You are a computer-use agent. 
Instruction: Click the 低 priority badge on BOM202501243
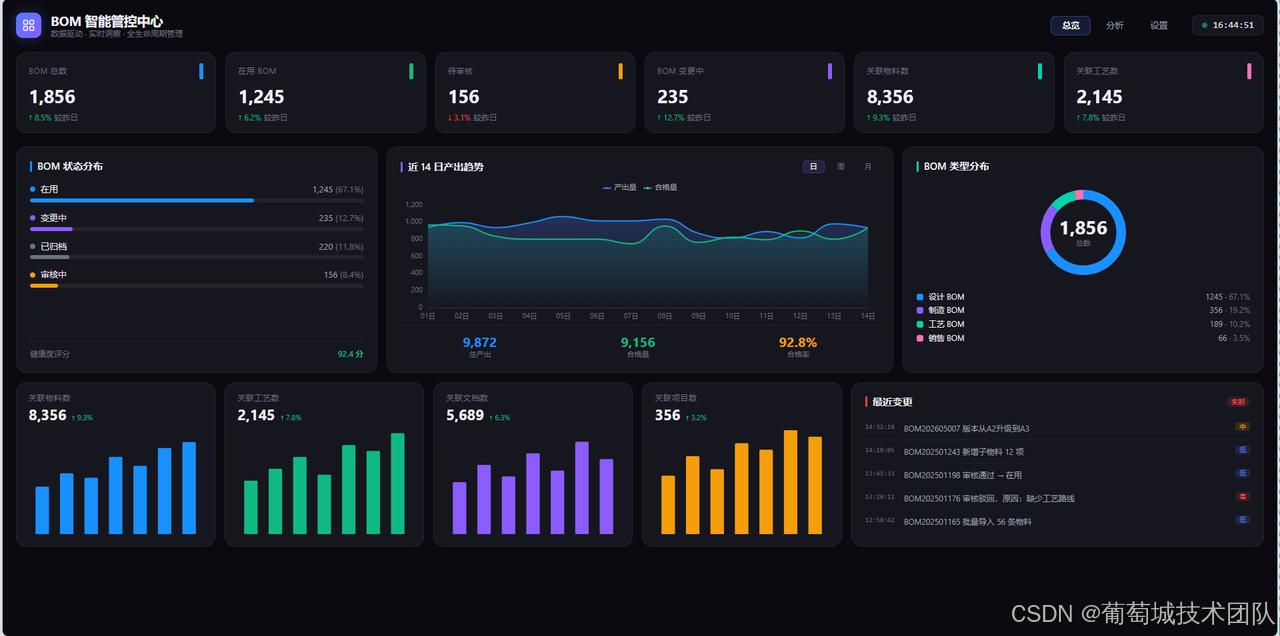1243,450
